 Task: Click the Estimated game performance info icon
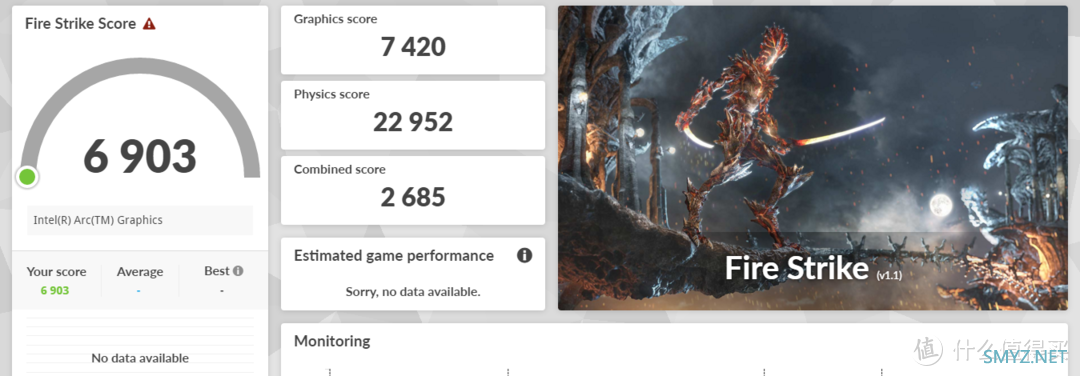pos(524,255)
